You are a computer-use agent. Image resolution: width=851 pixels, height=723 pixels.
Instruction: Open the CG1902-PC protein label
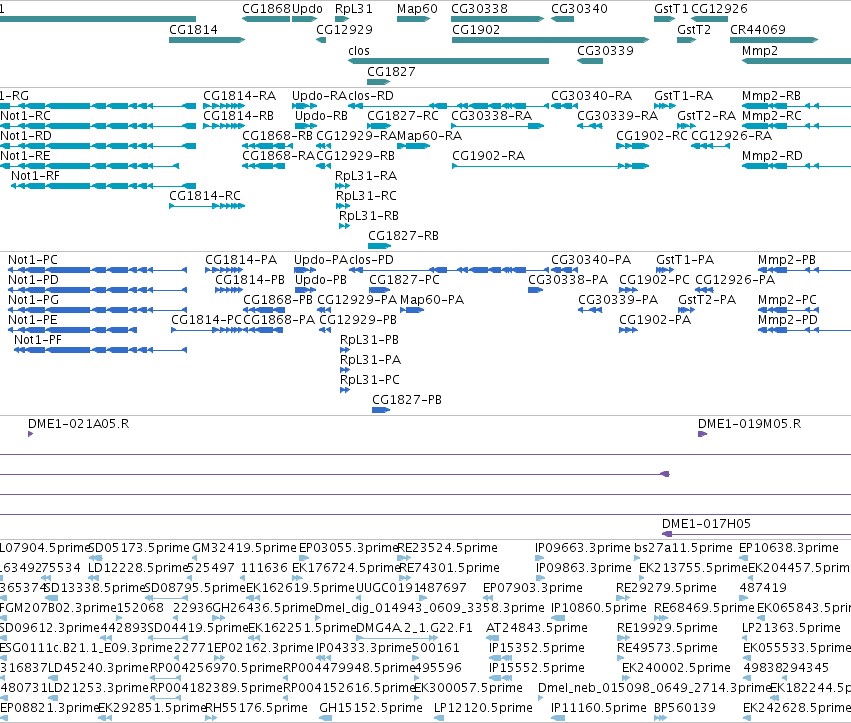pos(654,280)
